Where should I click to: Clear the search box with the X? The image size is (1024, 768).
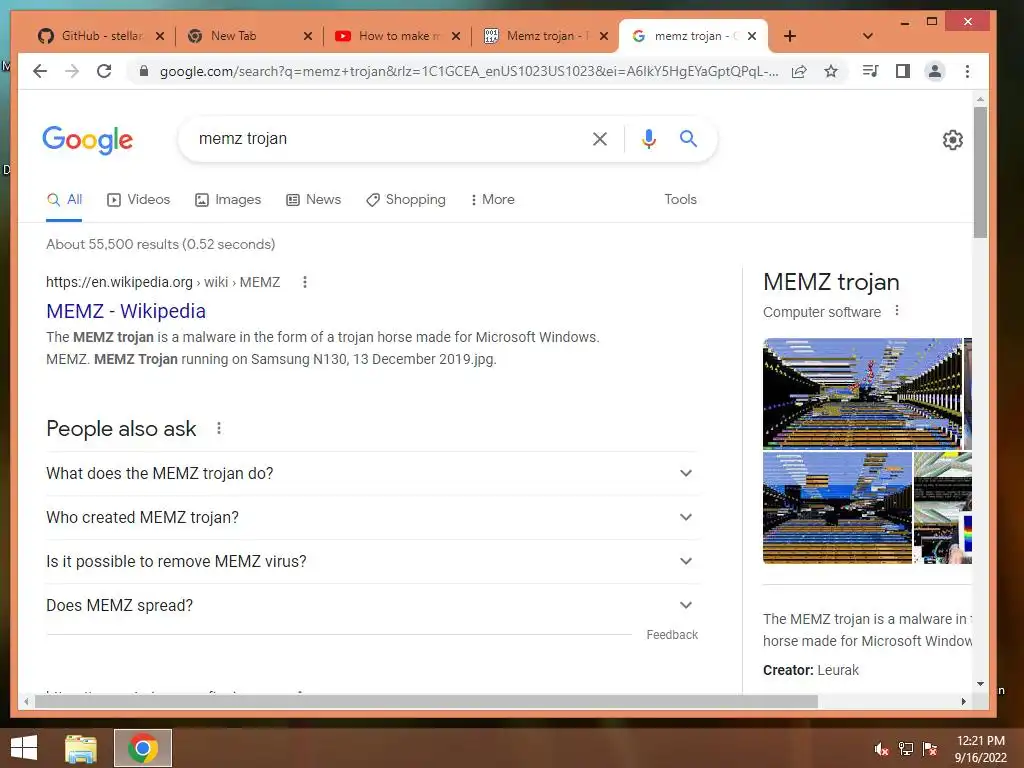600,138
